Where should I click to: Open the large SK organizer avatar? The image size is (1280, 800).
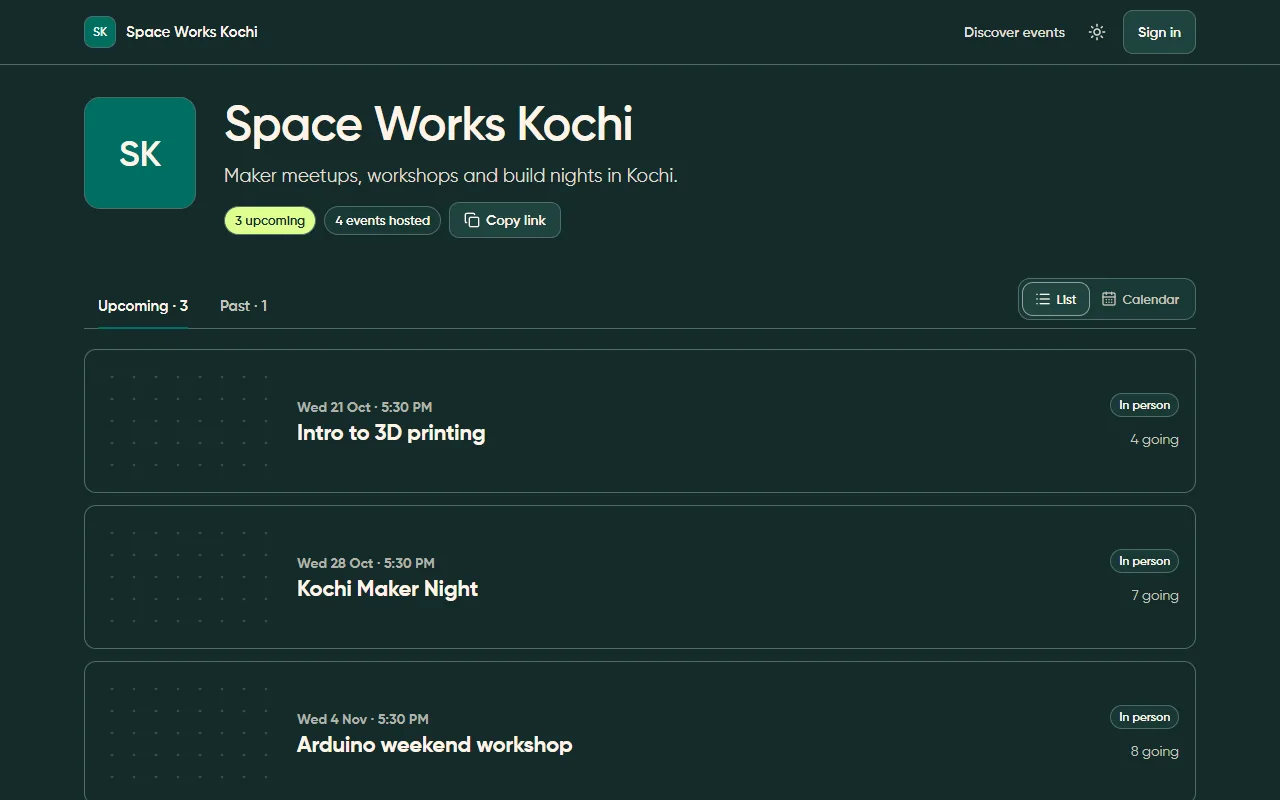point(140,153)
